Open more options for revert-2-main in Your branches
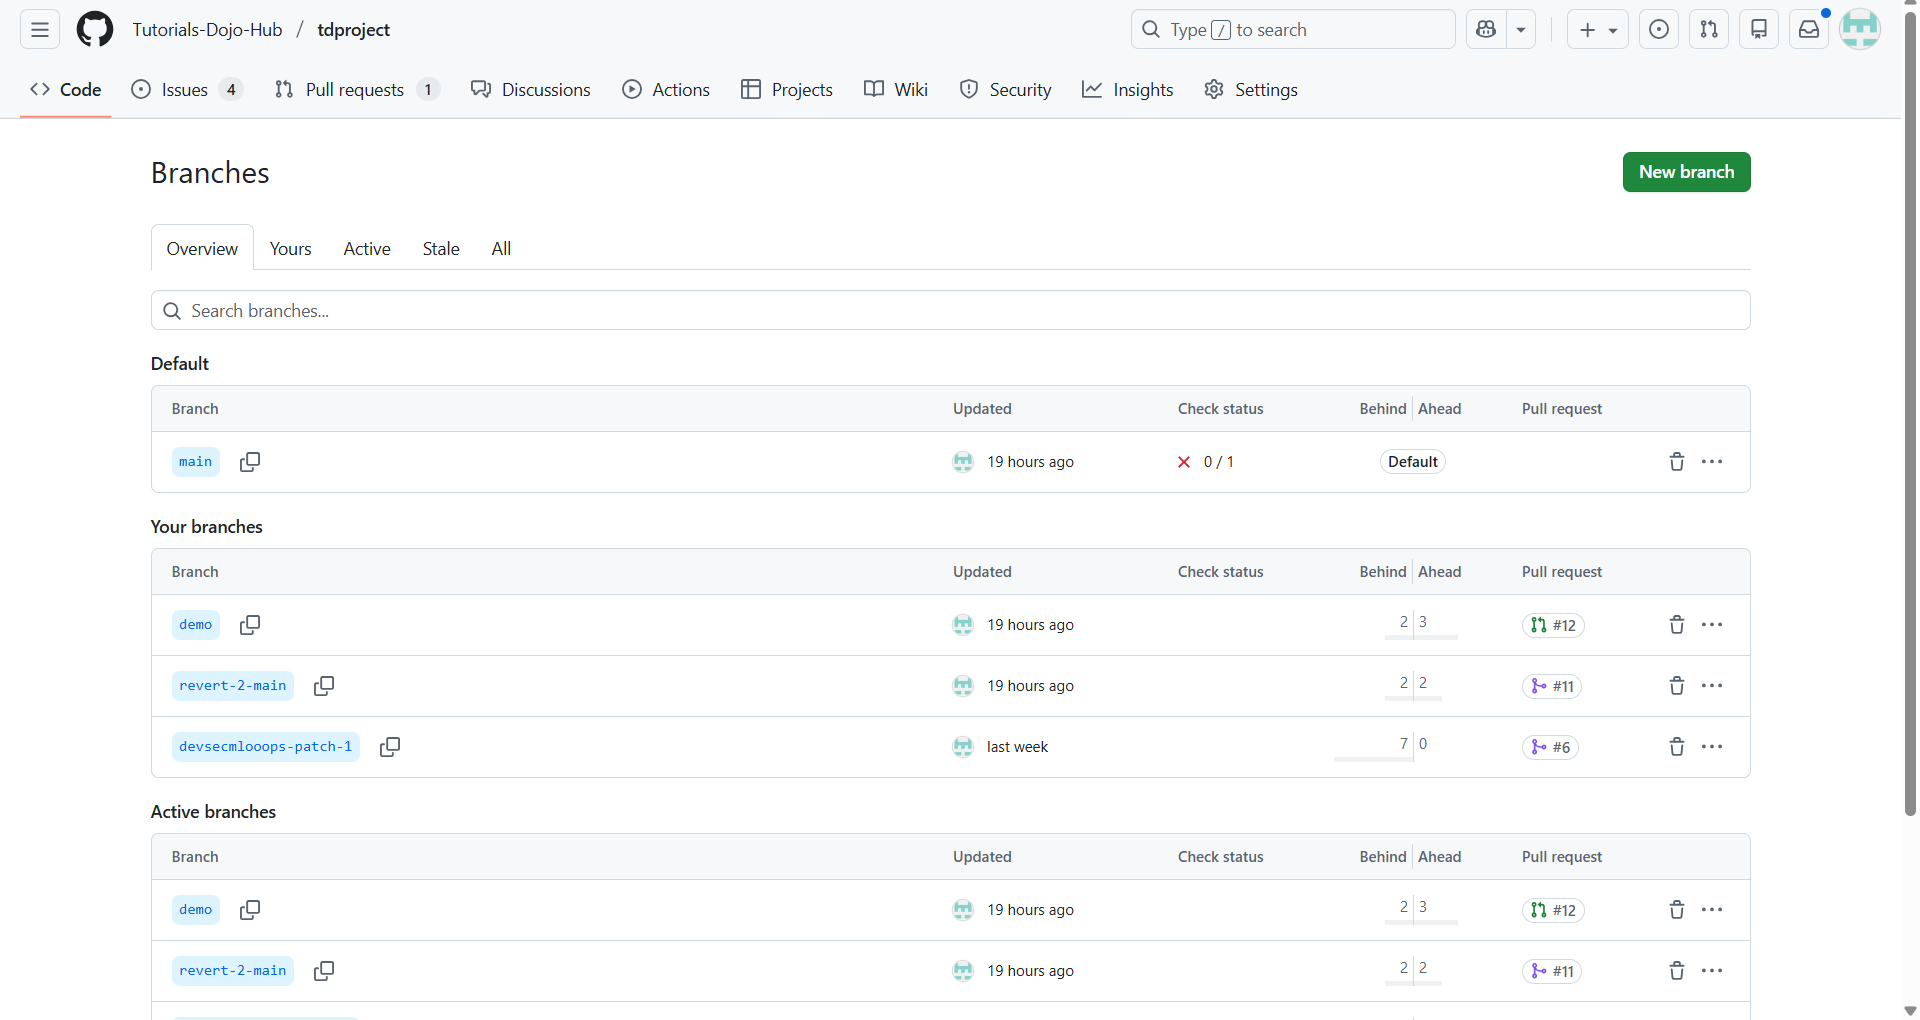 (1712, 686)
